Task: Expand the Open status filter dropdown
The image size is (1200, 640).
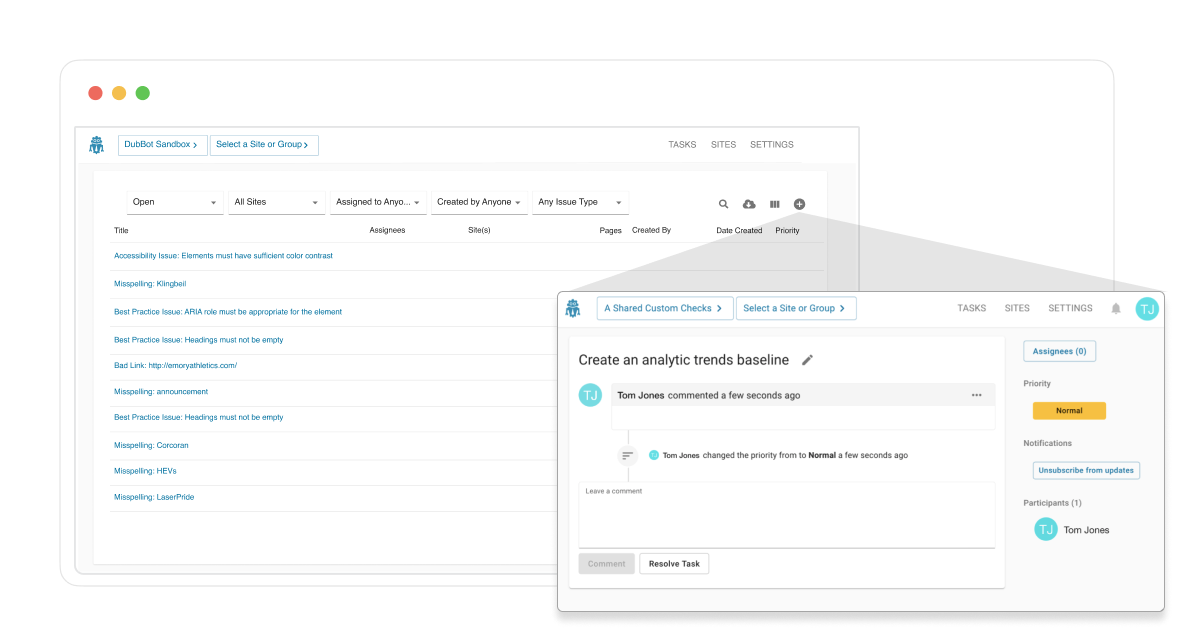Action: pos(175,202)
